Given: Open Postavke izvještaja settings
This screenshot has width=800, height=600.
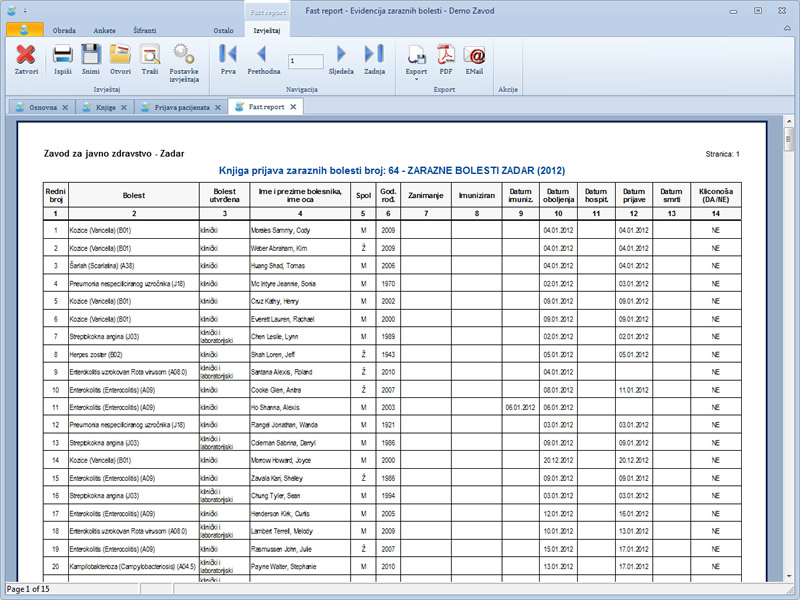Looking at the screenshot, I should click(184, 63).
